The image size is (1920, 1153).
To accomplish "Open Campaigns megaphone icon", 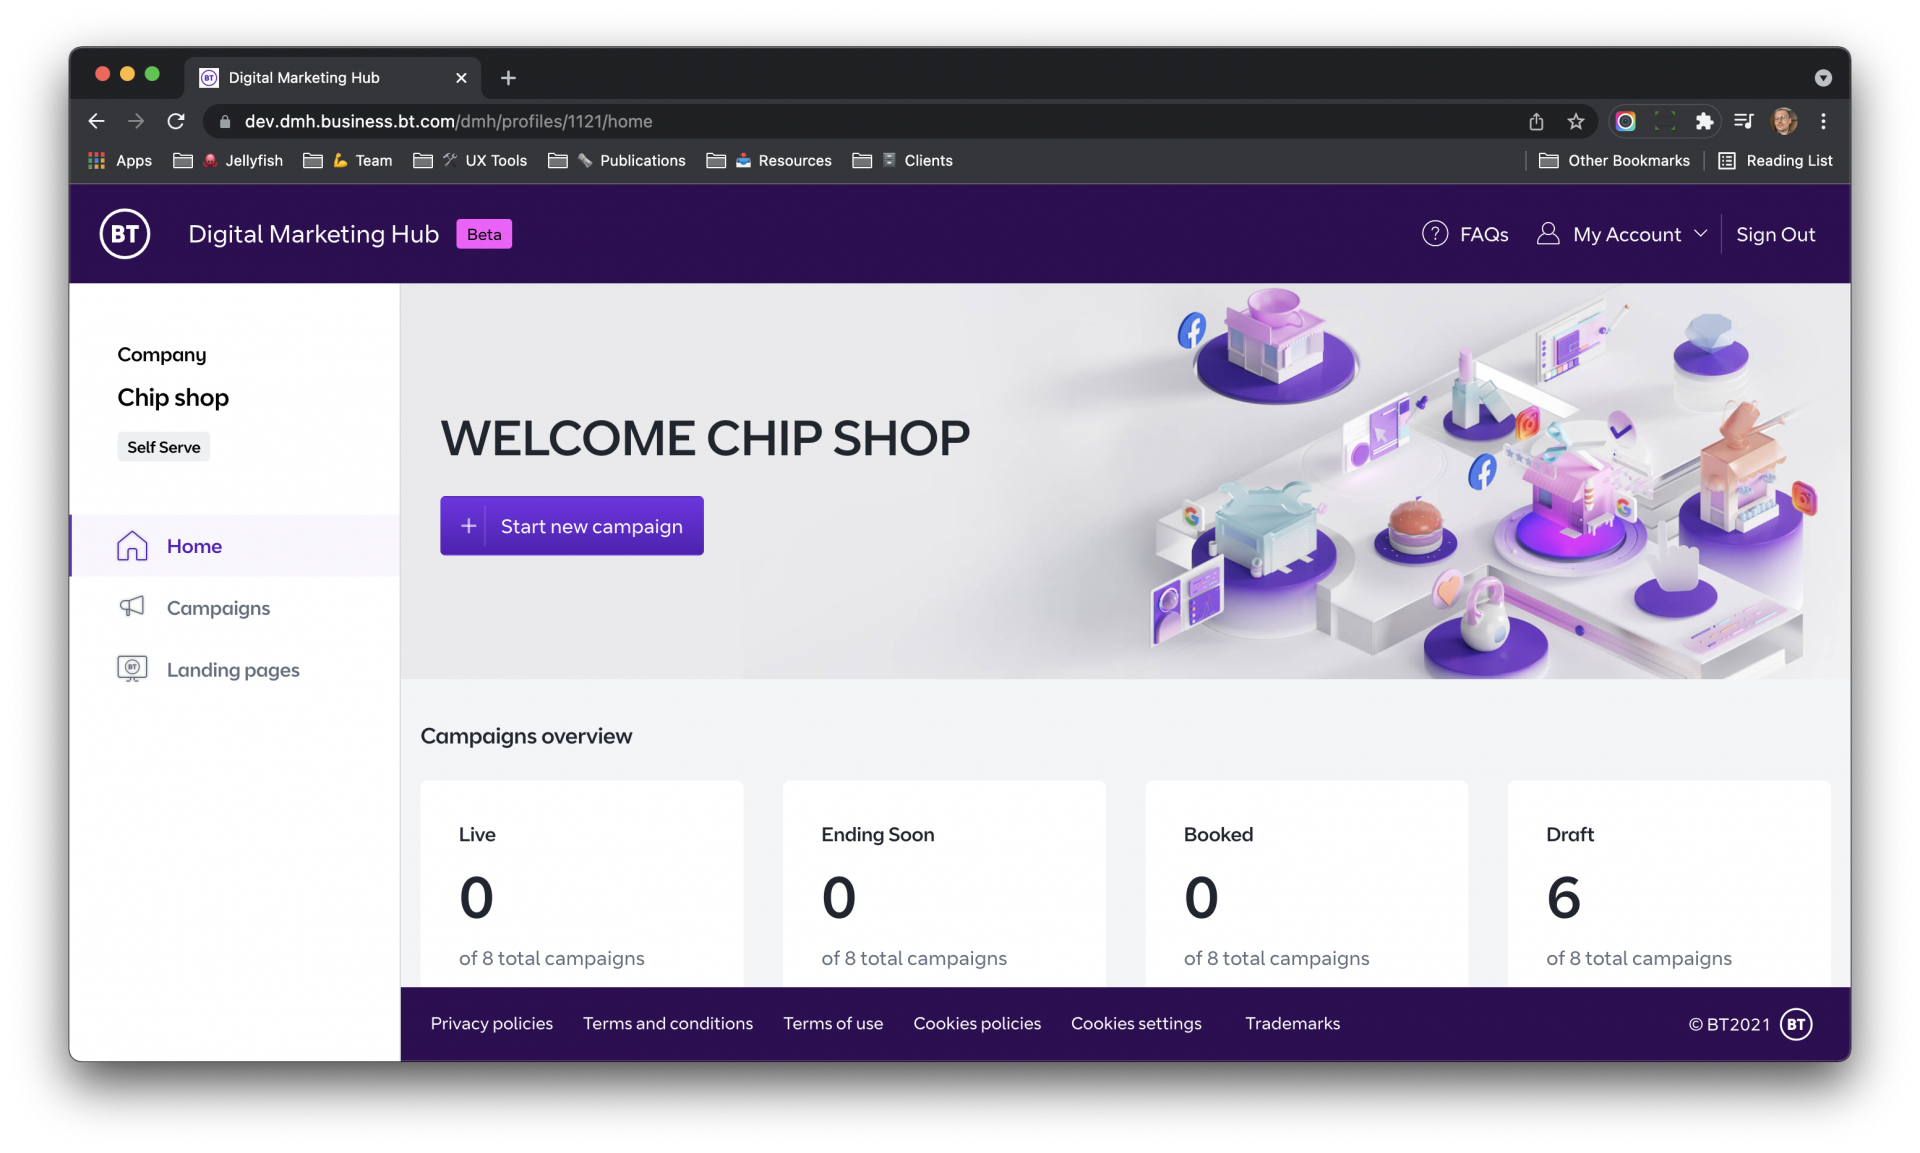I will pos(132,607).
